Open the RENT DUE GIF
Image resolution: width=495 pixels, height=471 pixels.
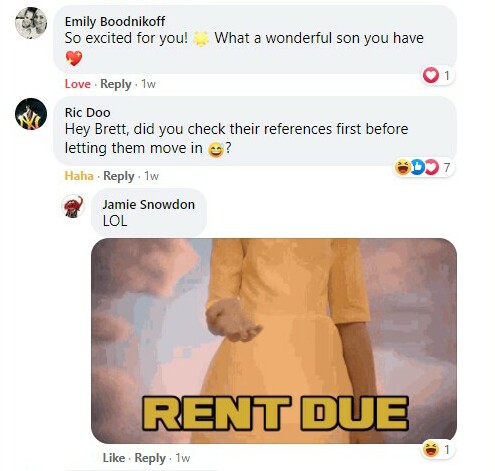coord(274,341)
